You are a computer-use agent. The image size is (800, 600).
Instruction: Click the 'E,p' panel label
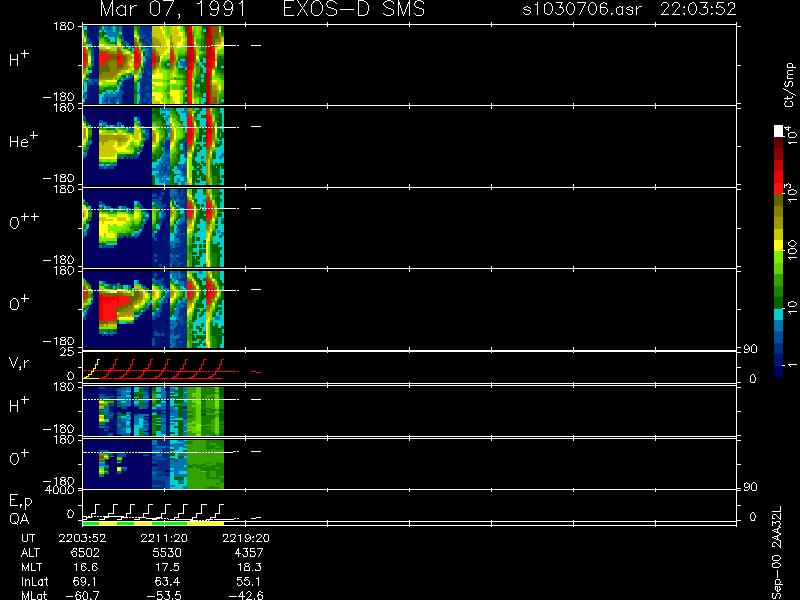point(20,501)
